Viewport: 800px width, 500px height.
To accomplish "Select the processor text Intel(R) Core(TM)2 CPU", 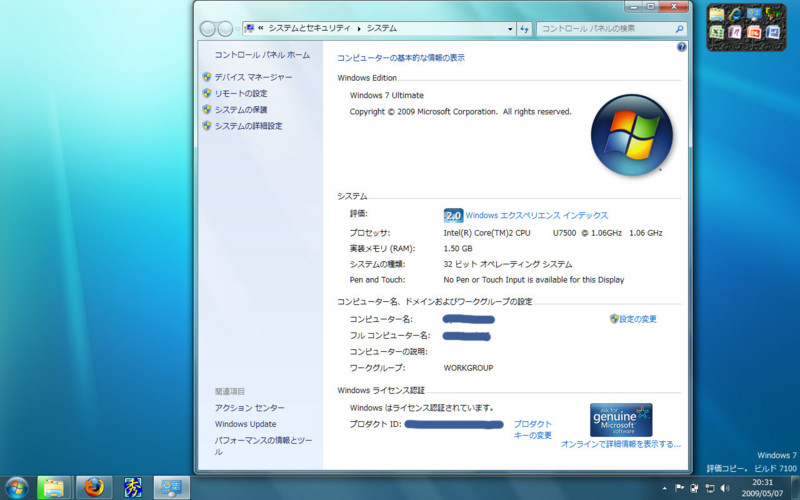I will pos(487,233).
